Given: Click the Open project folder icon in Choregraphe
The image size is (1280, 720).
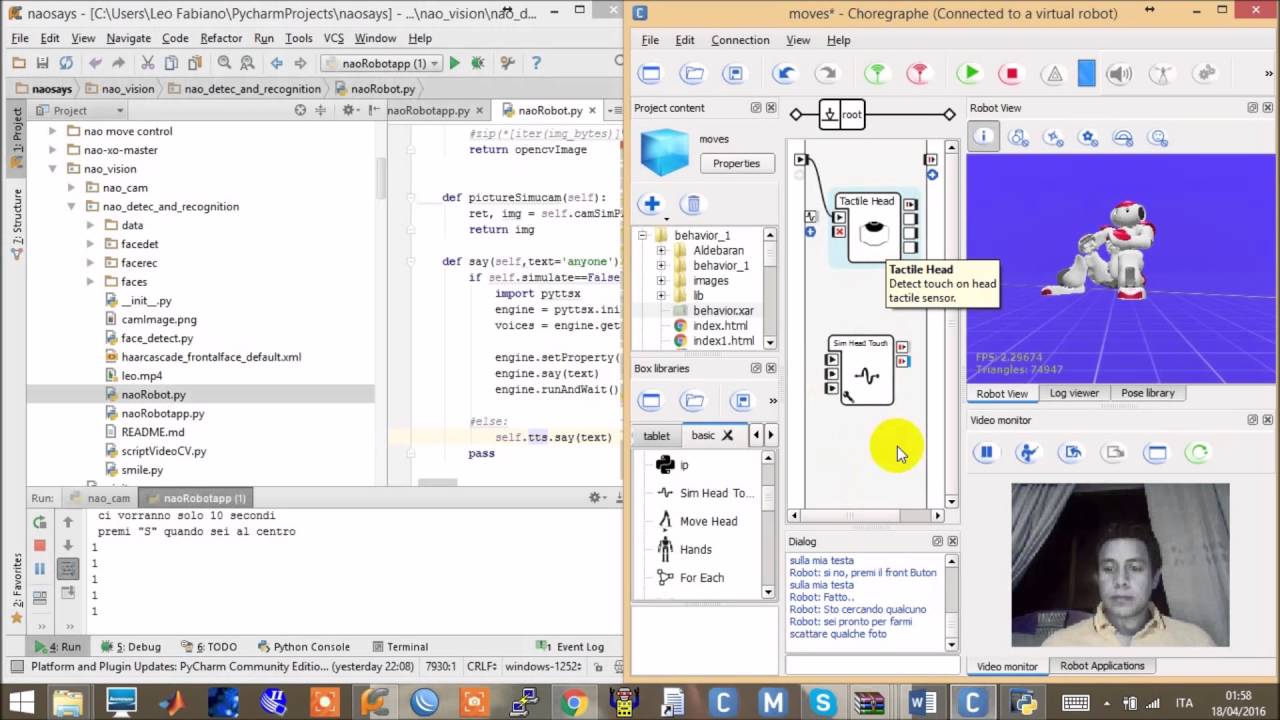Looking at the screenshot, I should click(692, 73).
